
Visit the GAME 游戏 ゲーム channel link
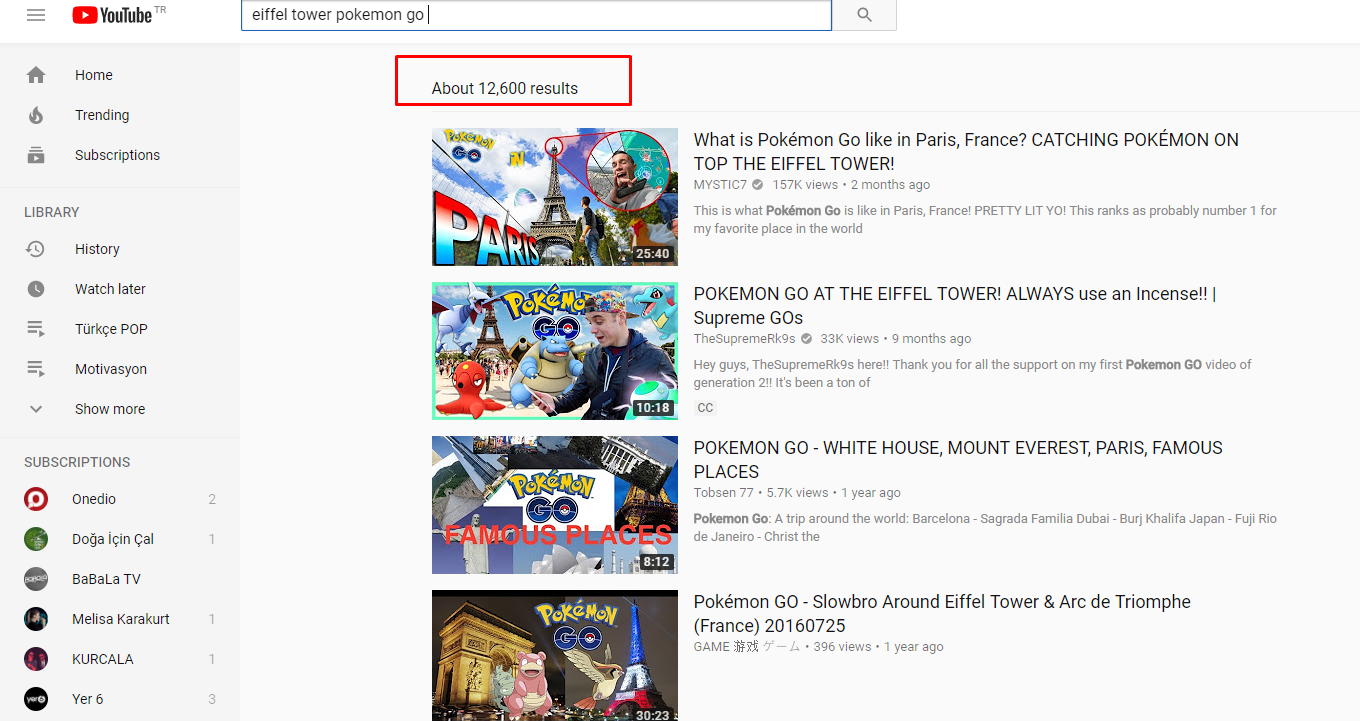click(x=747, y=647)
